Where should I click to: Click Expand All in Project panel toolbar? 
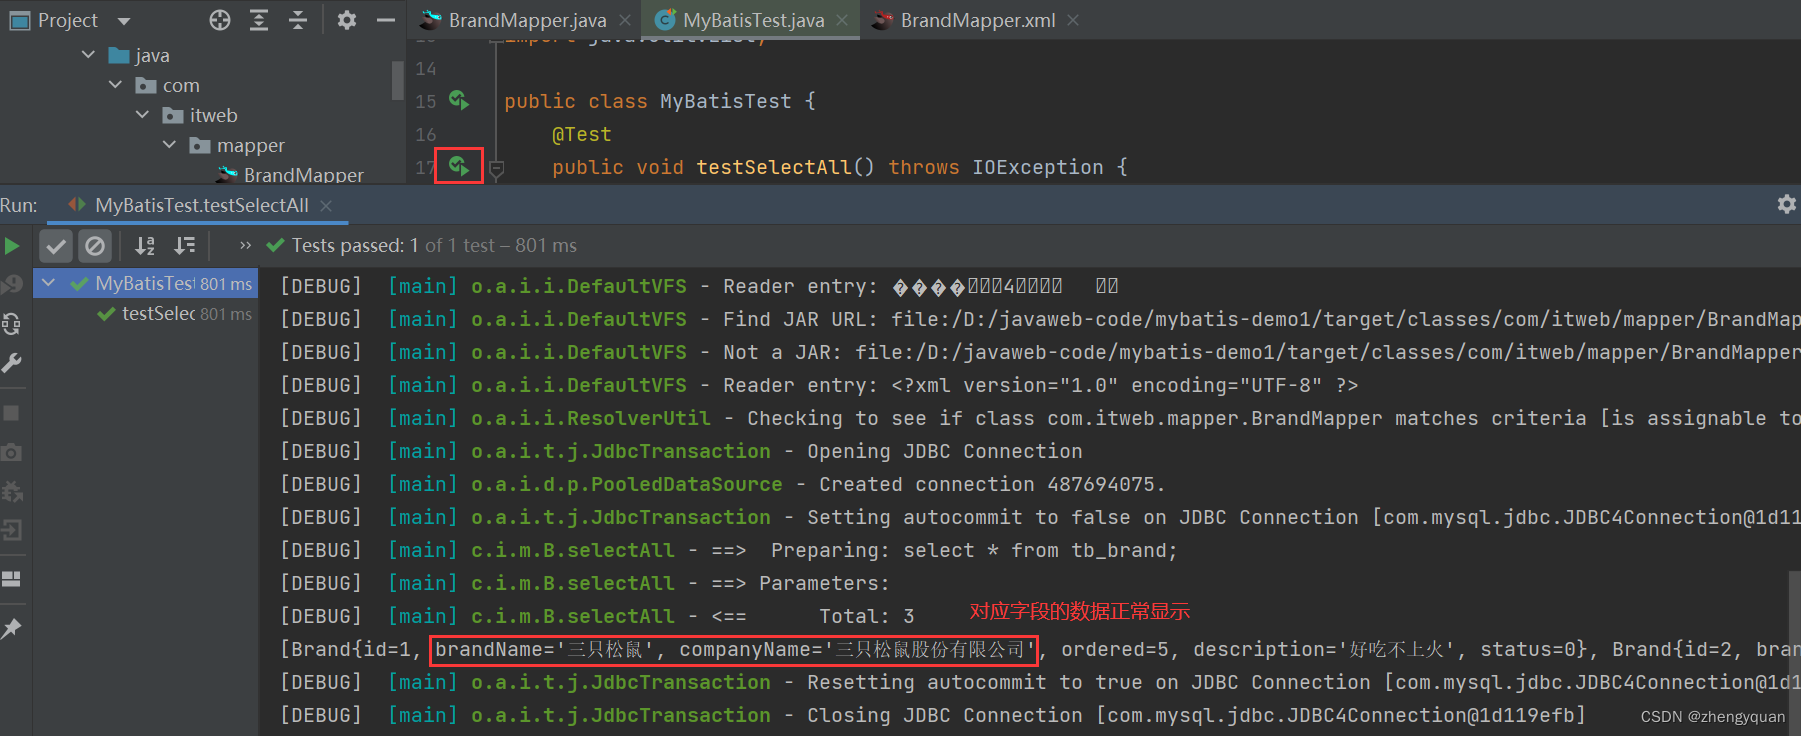pyautogui.click(x=259, y=20)
